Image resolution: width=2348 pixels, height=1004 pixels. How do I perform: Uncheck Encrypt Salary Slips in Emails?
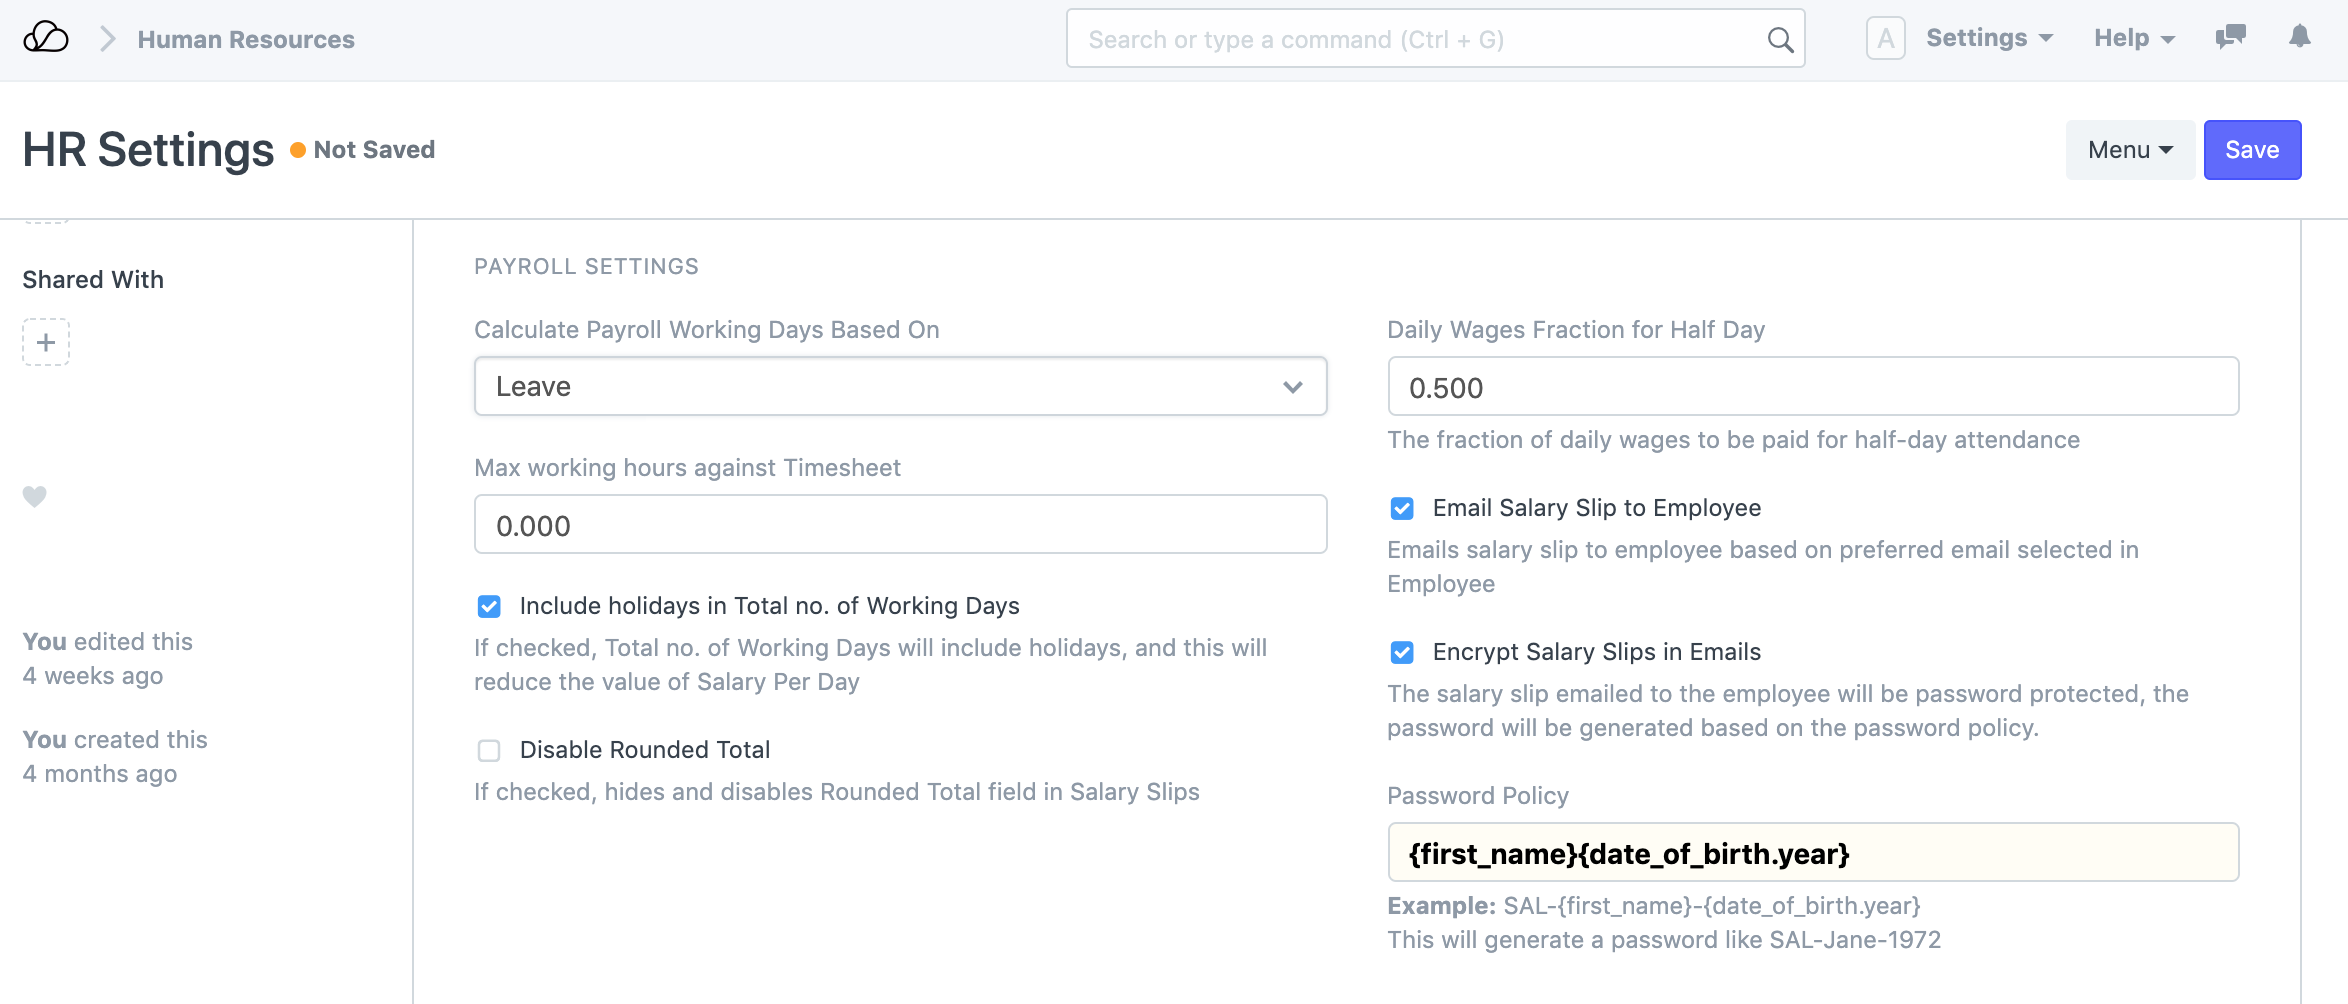tap(1402, 652)
